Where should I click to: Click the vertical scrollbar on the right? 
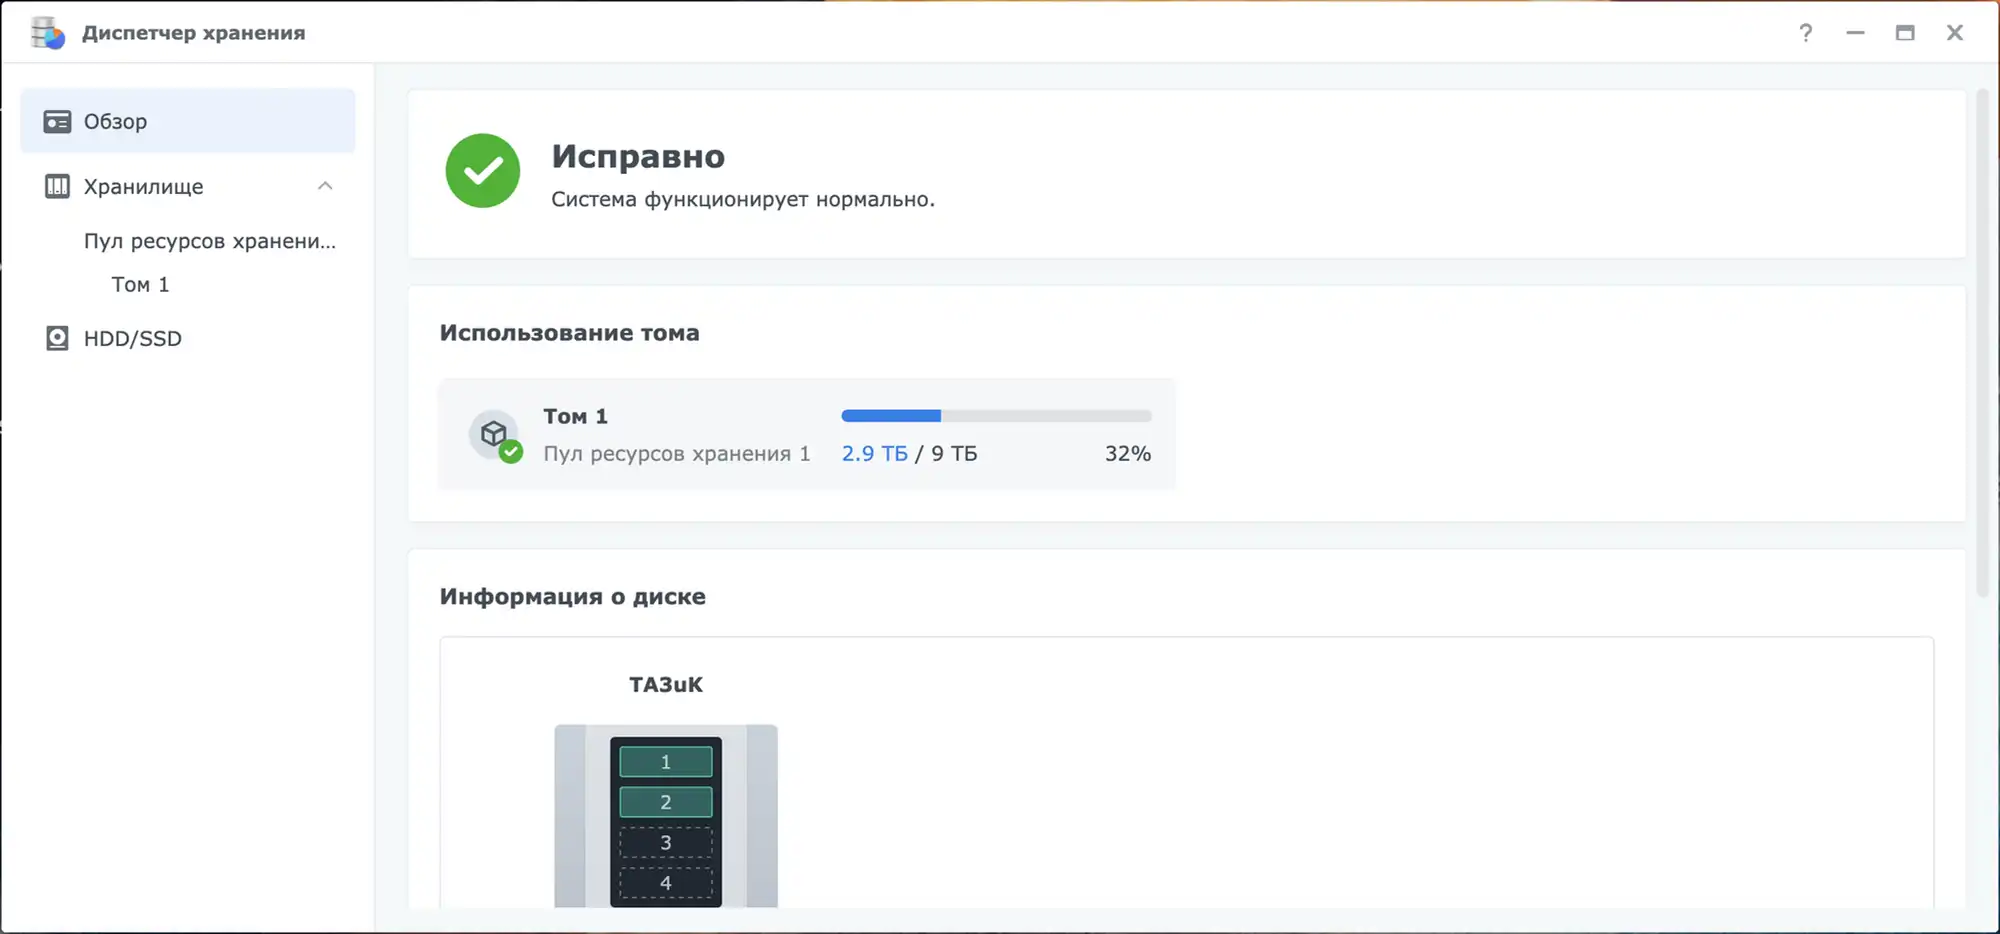[1982, 343]
